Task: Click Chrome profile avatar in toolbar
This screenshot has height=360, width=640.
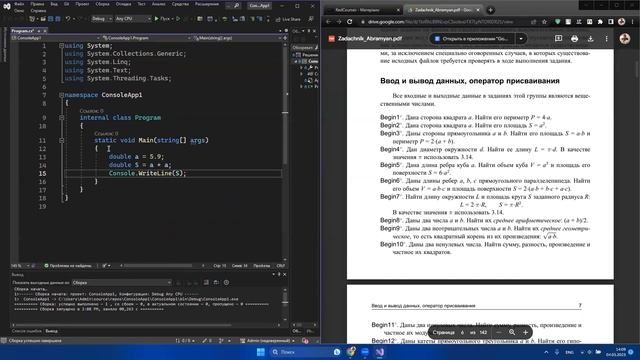Action: click(x=621, y=22)
